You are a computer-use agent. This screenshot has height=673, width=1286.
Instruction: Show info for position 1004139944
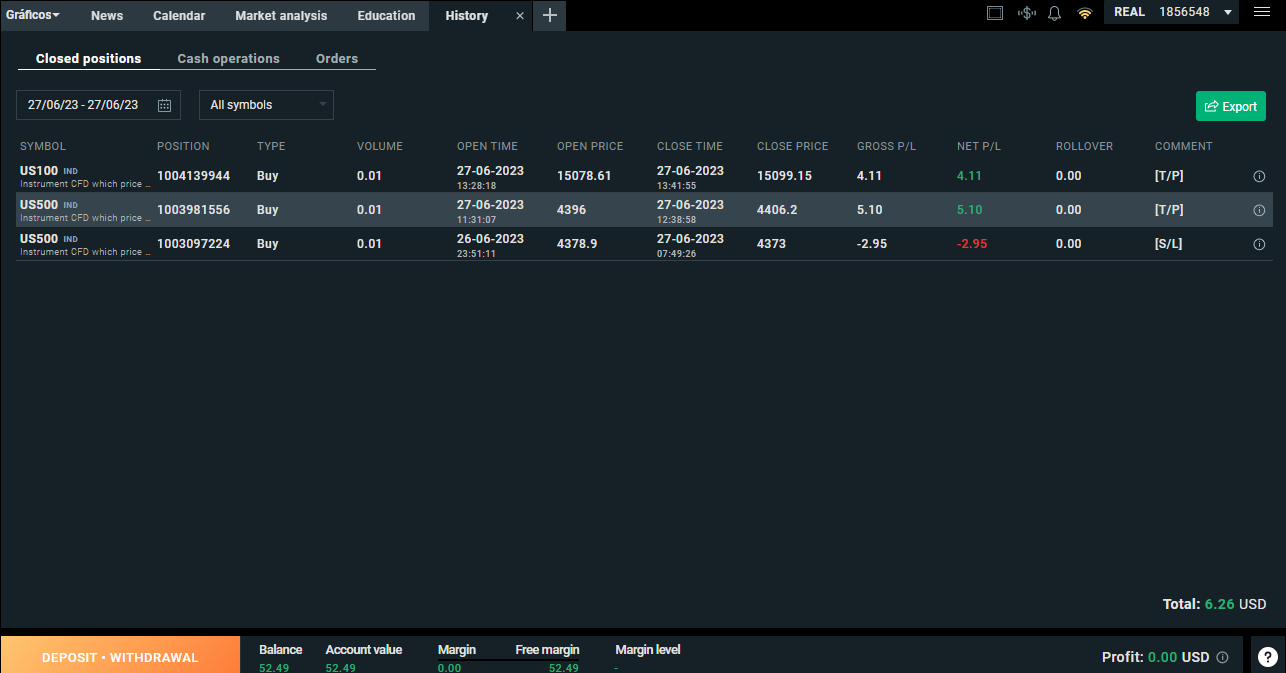pyautogui.click(x=1259, y=177)
